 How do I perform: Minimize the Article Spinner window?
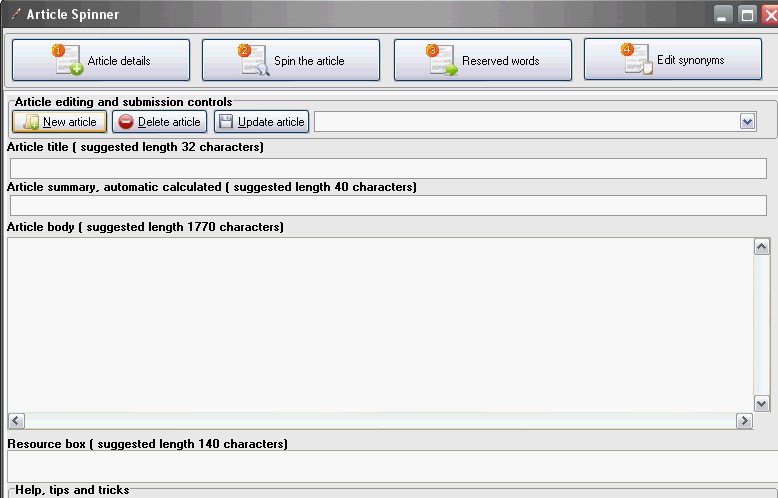(x=723, y=14)
